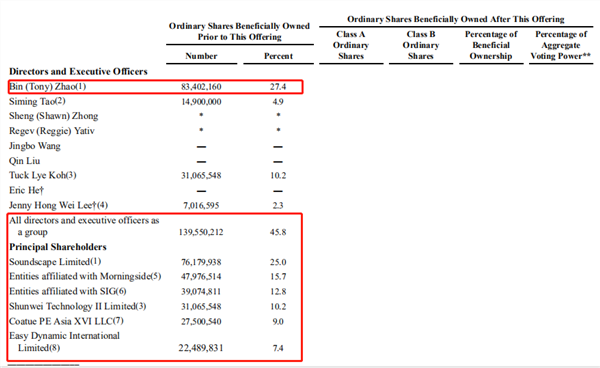Click the 45.8 percent value
The height and width of the screenshot is (368, 600).
[x=278, y=232]
